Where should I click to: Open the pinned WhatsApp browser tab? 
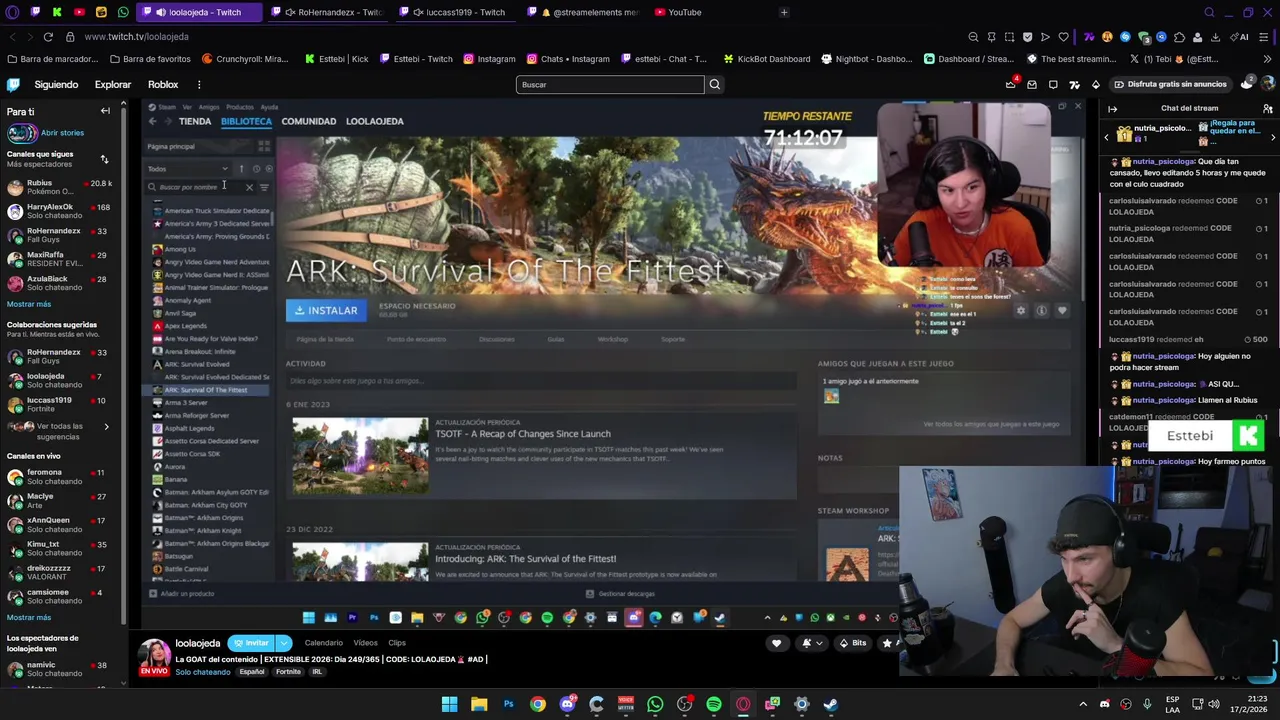pos(123,12)
